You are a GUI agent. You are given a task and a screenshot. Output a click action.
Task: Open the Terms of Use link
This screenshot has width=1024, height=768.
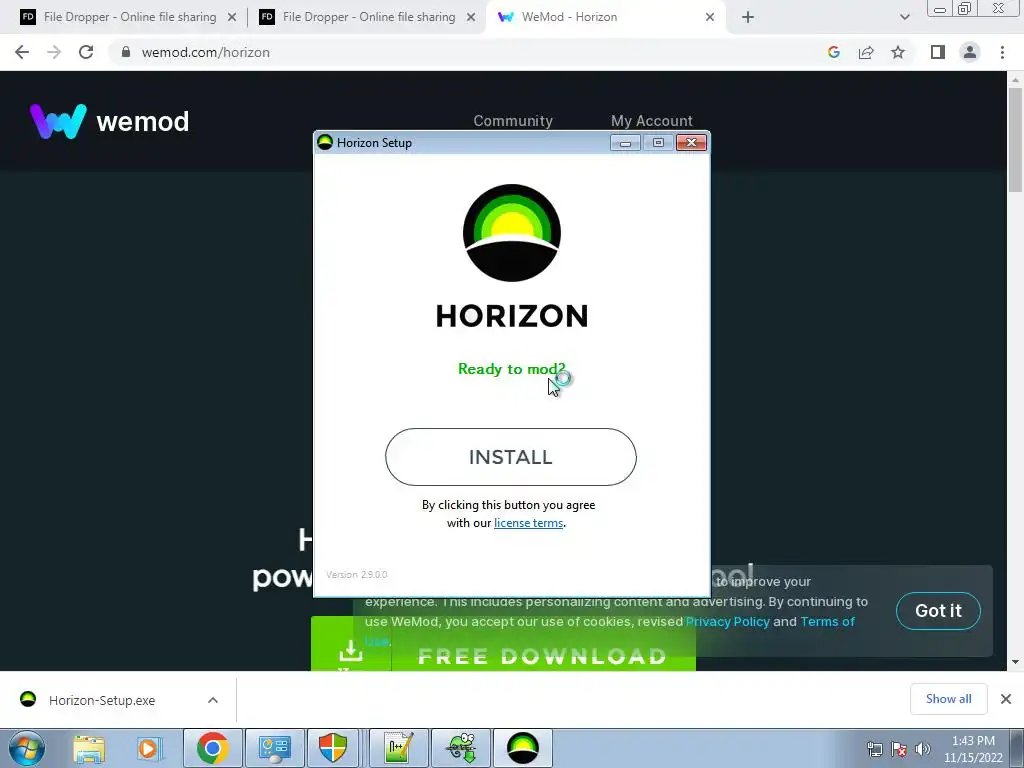tap(827, 622)
